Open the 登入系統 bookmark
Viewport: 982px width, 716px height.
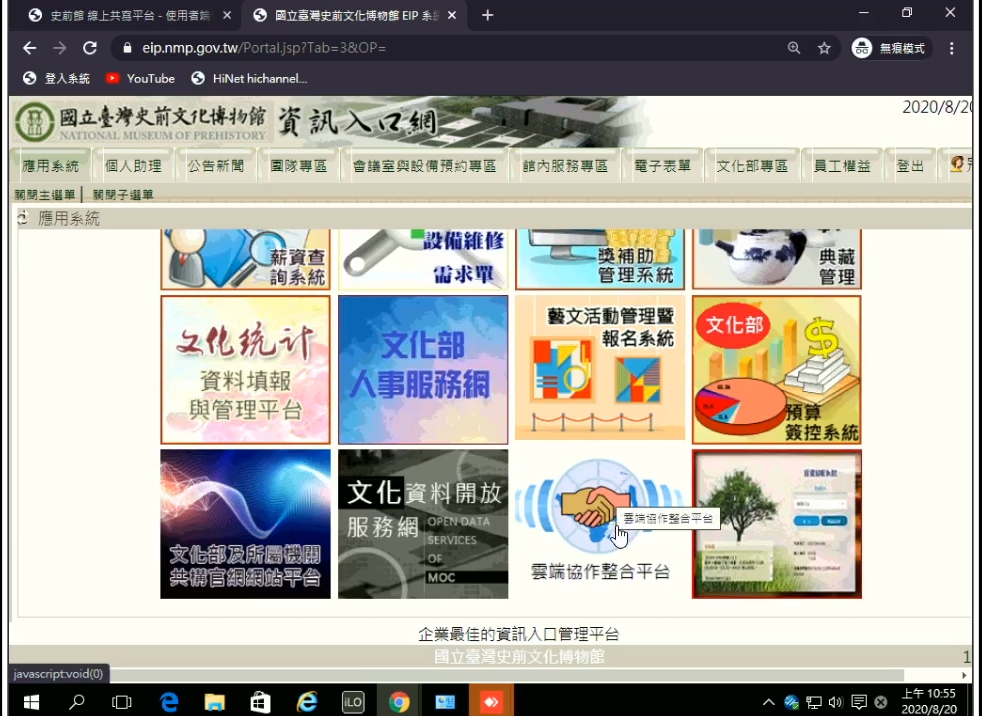coord(56,79)
